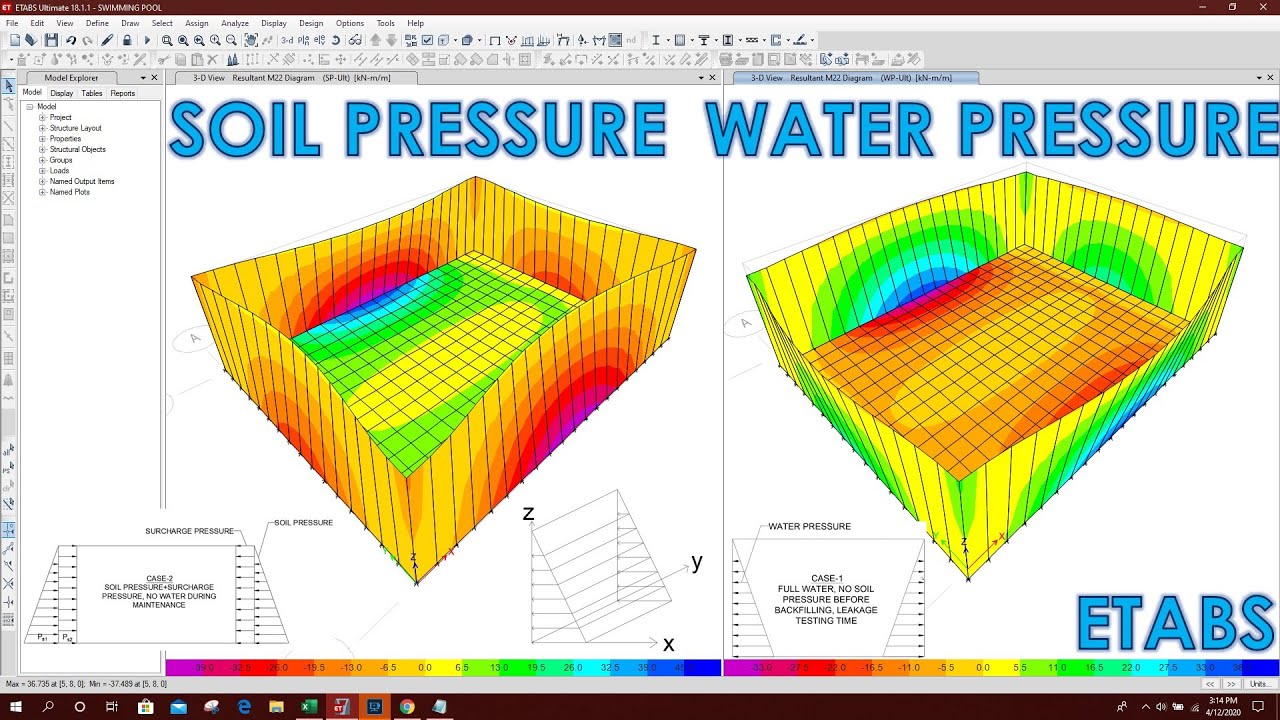The image size is (1280, 720).
Task: Expand the Structure Layout node
Action: click(43, 128)
